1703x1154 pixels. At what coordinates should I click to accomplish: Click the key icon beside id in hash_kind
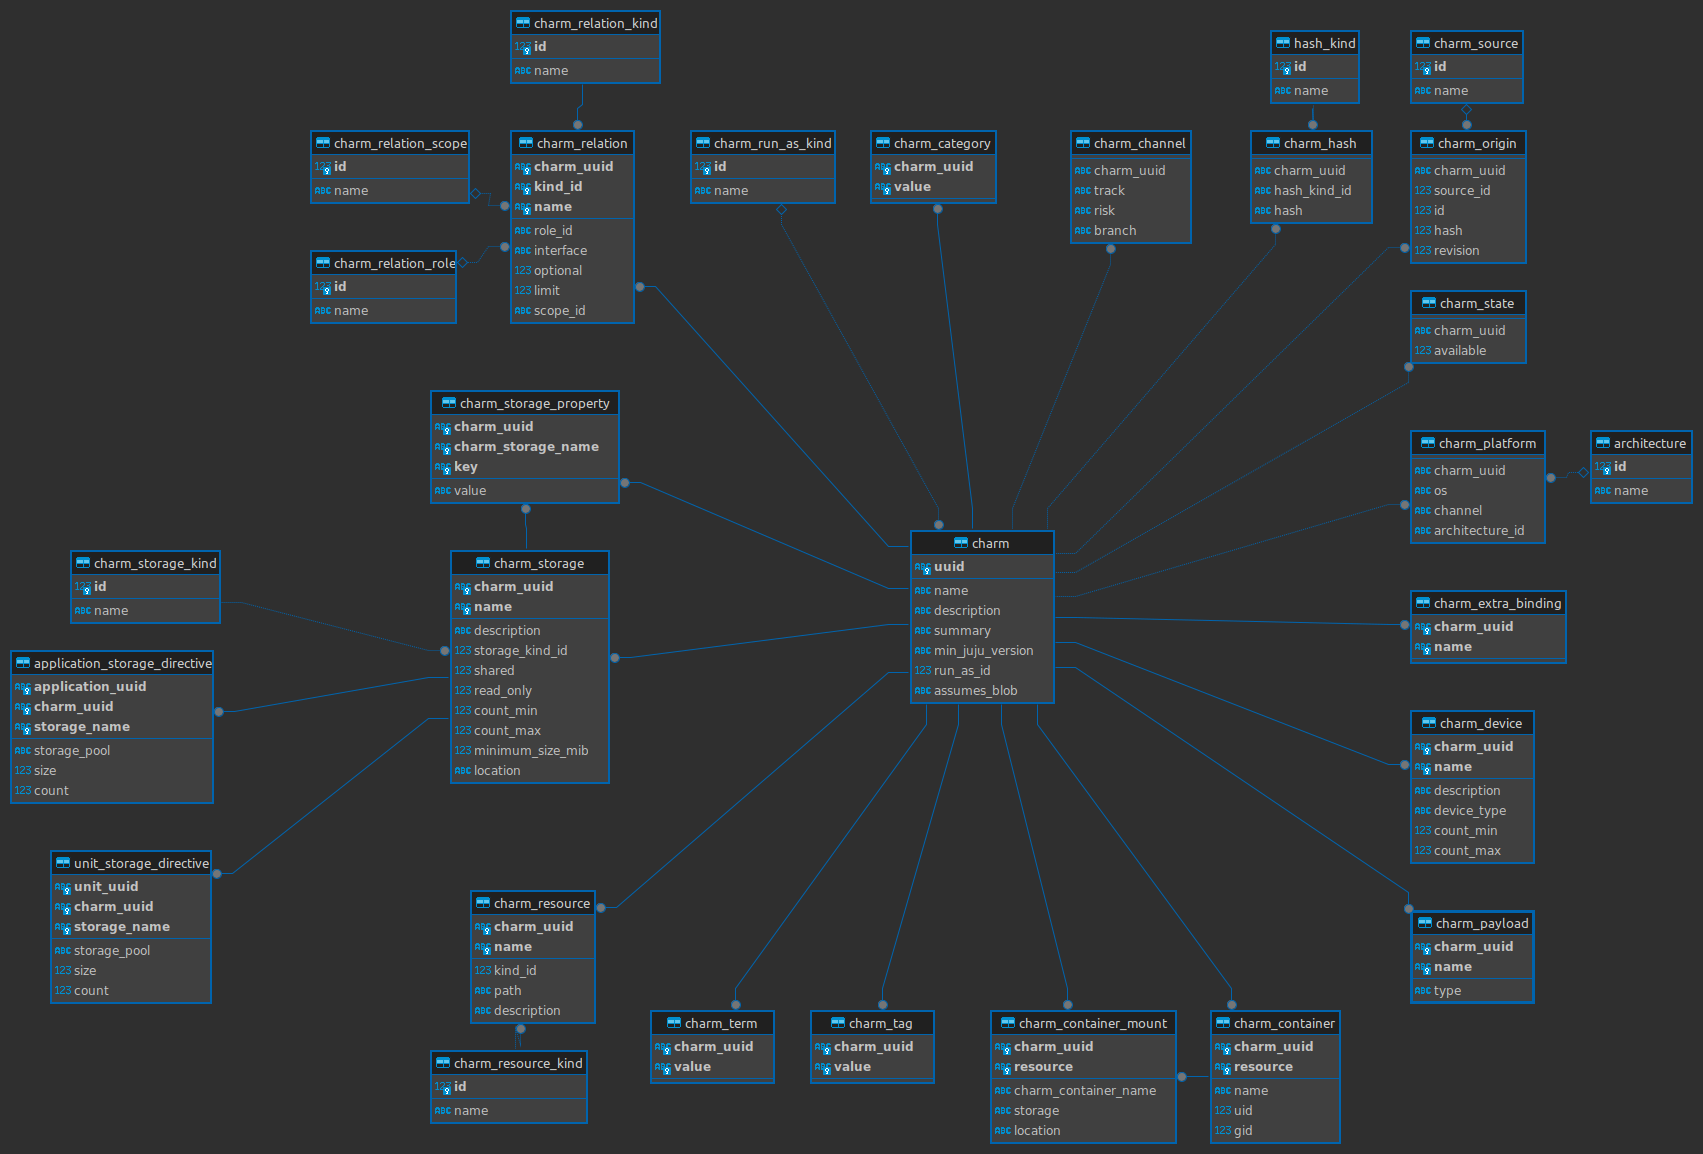click(x=1283, y=68)
